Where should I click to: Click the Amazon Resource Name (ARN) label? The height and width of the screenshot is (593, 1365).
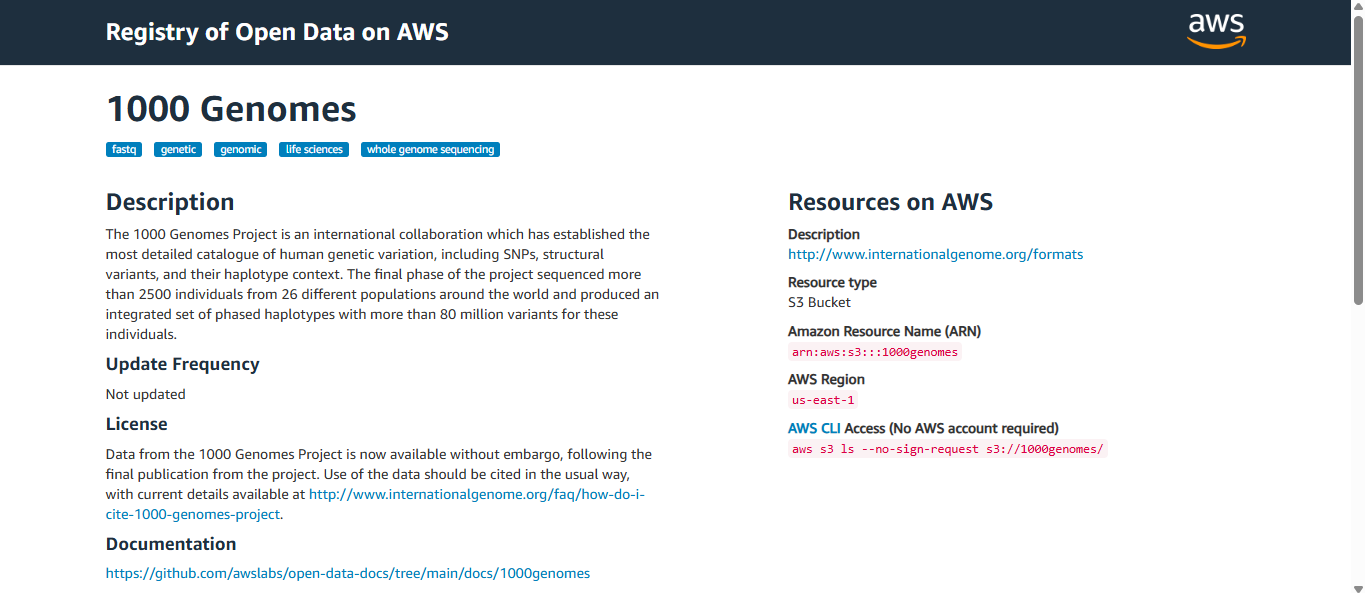coord(884,331)
